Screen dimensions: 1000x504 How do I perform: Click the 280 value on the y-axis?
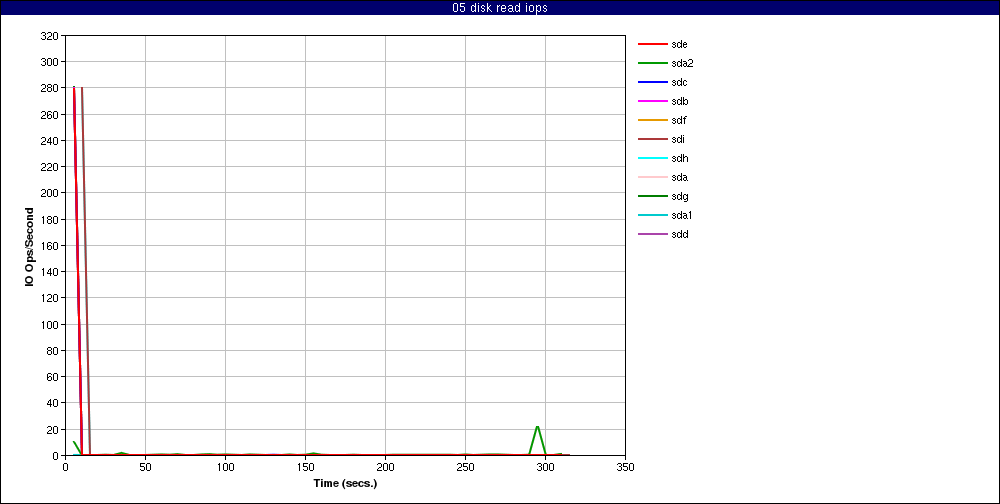[49, 88]
